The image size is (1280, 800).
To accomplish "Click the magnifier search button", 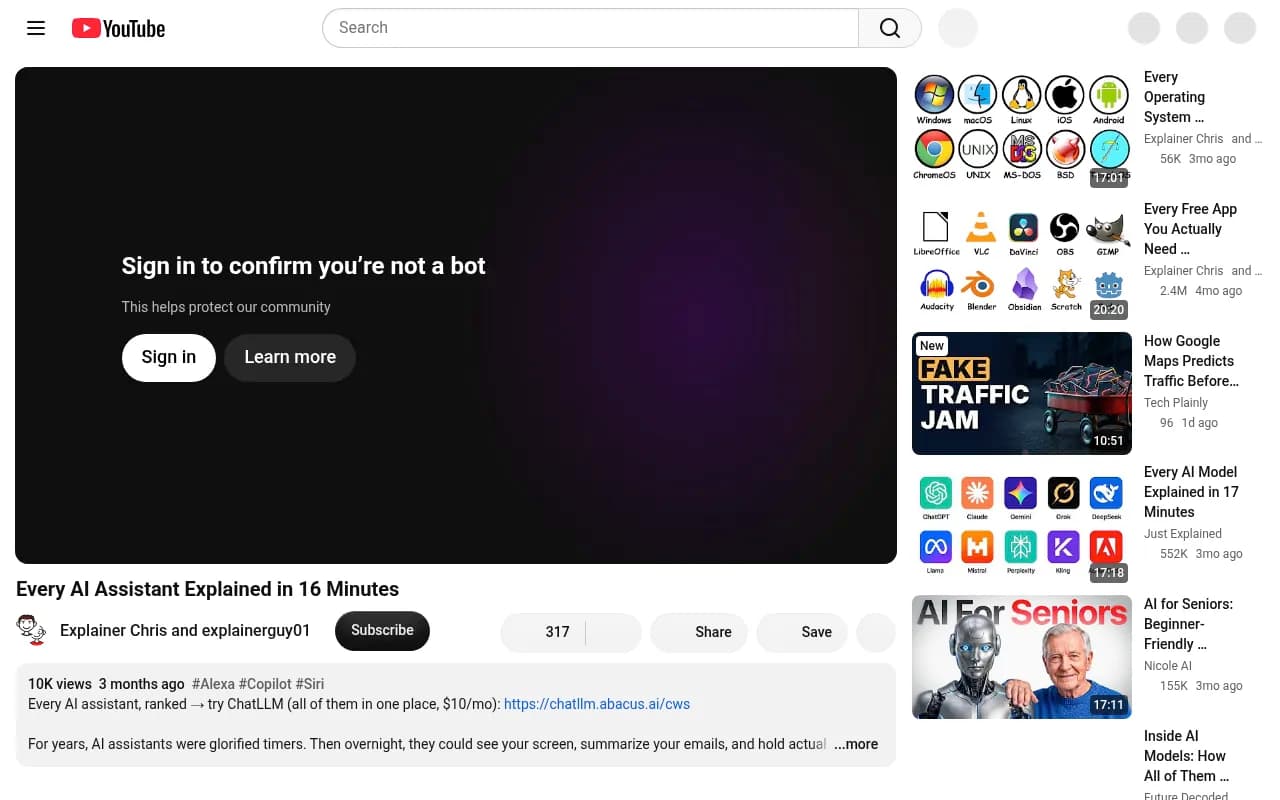I will (890, 28).
